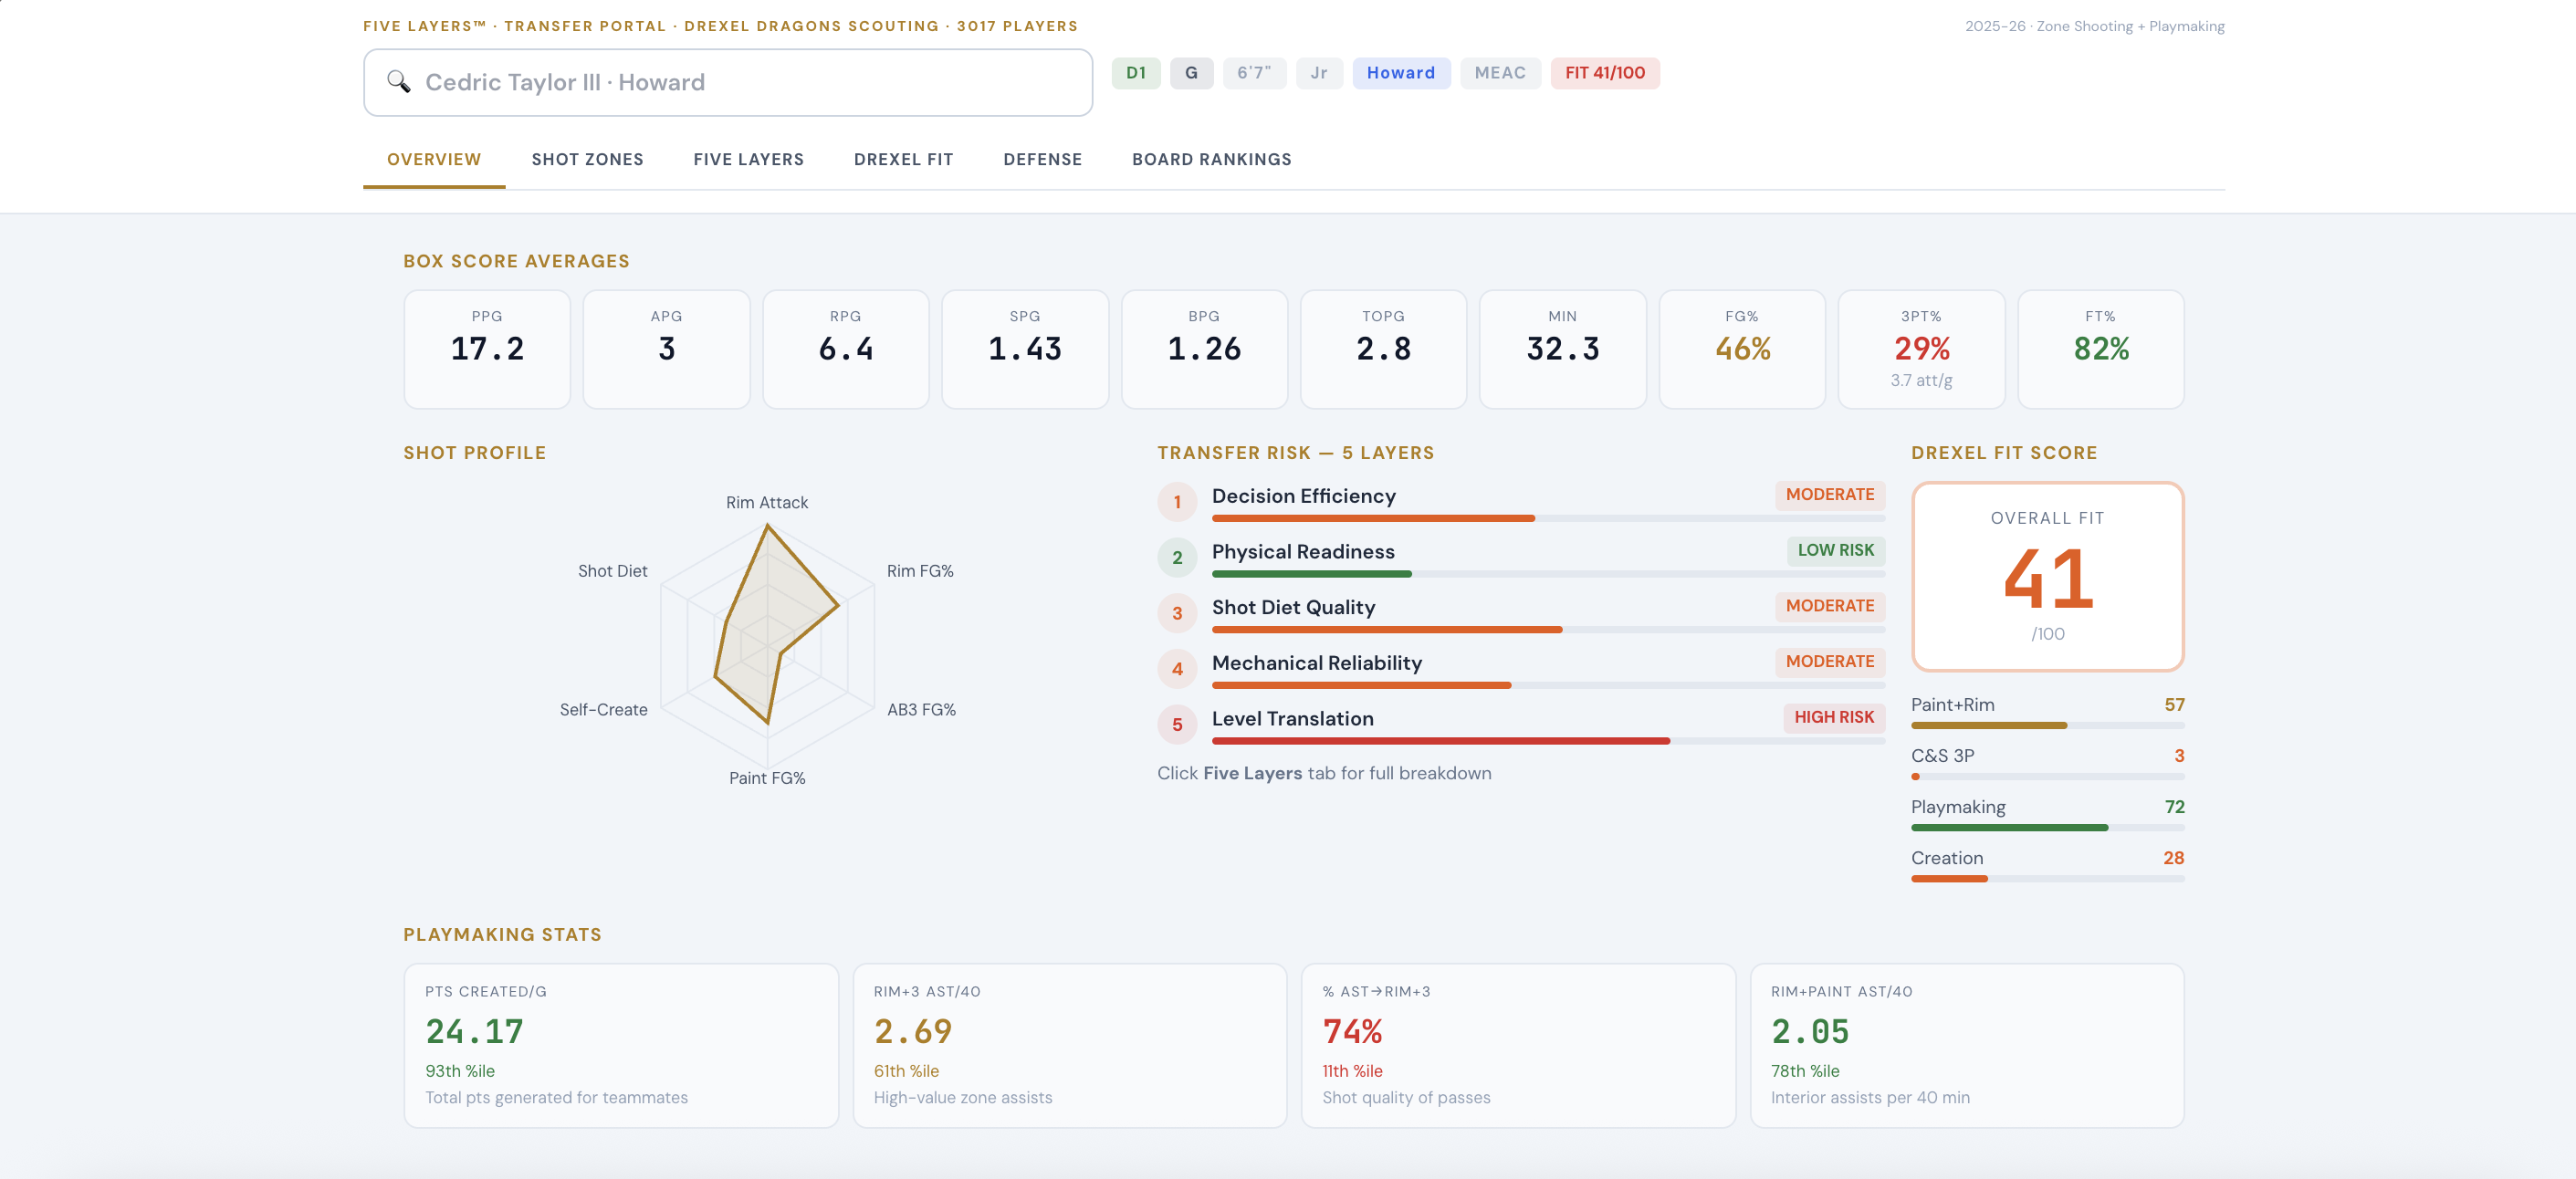Click MODERATE badge on Mechanical Reliability
Image resolution: width=2576 pixels, height=1179 pixels.
coord(1829,662)
